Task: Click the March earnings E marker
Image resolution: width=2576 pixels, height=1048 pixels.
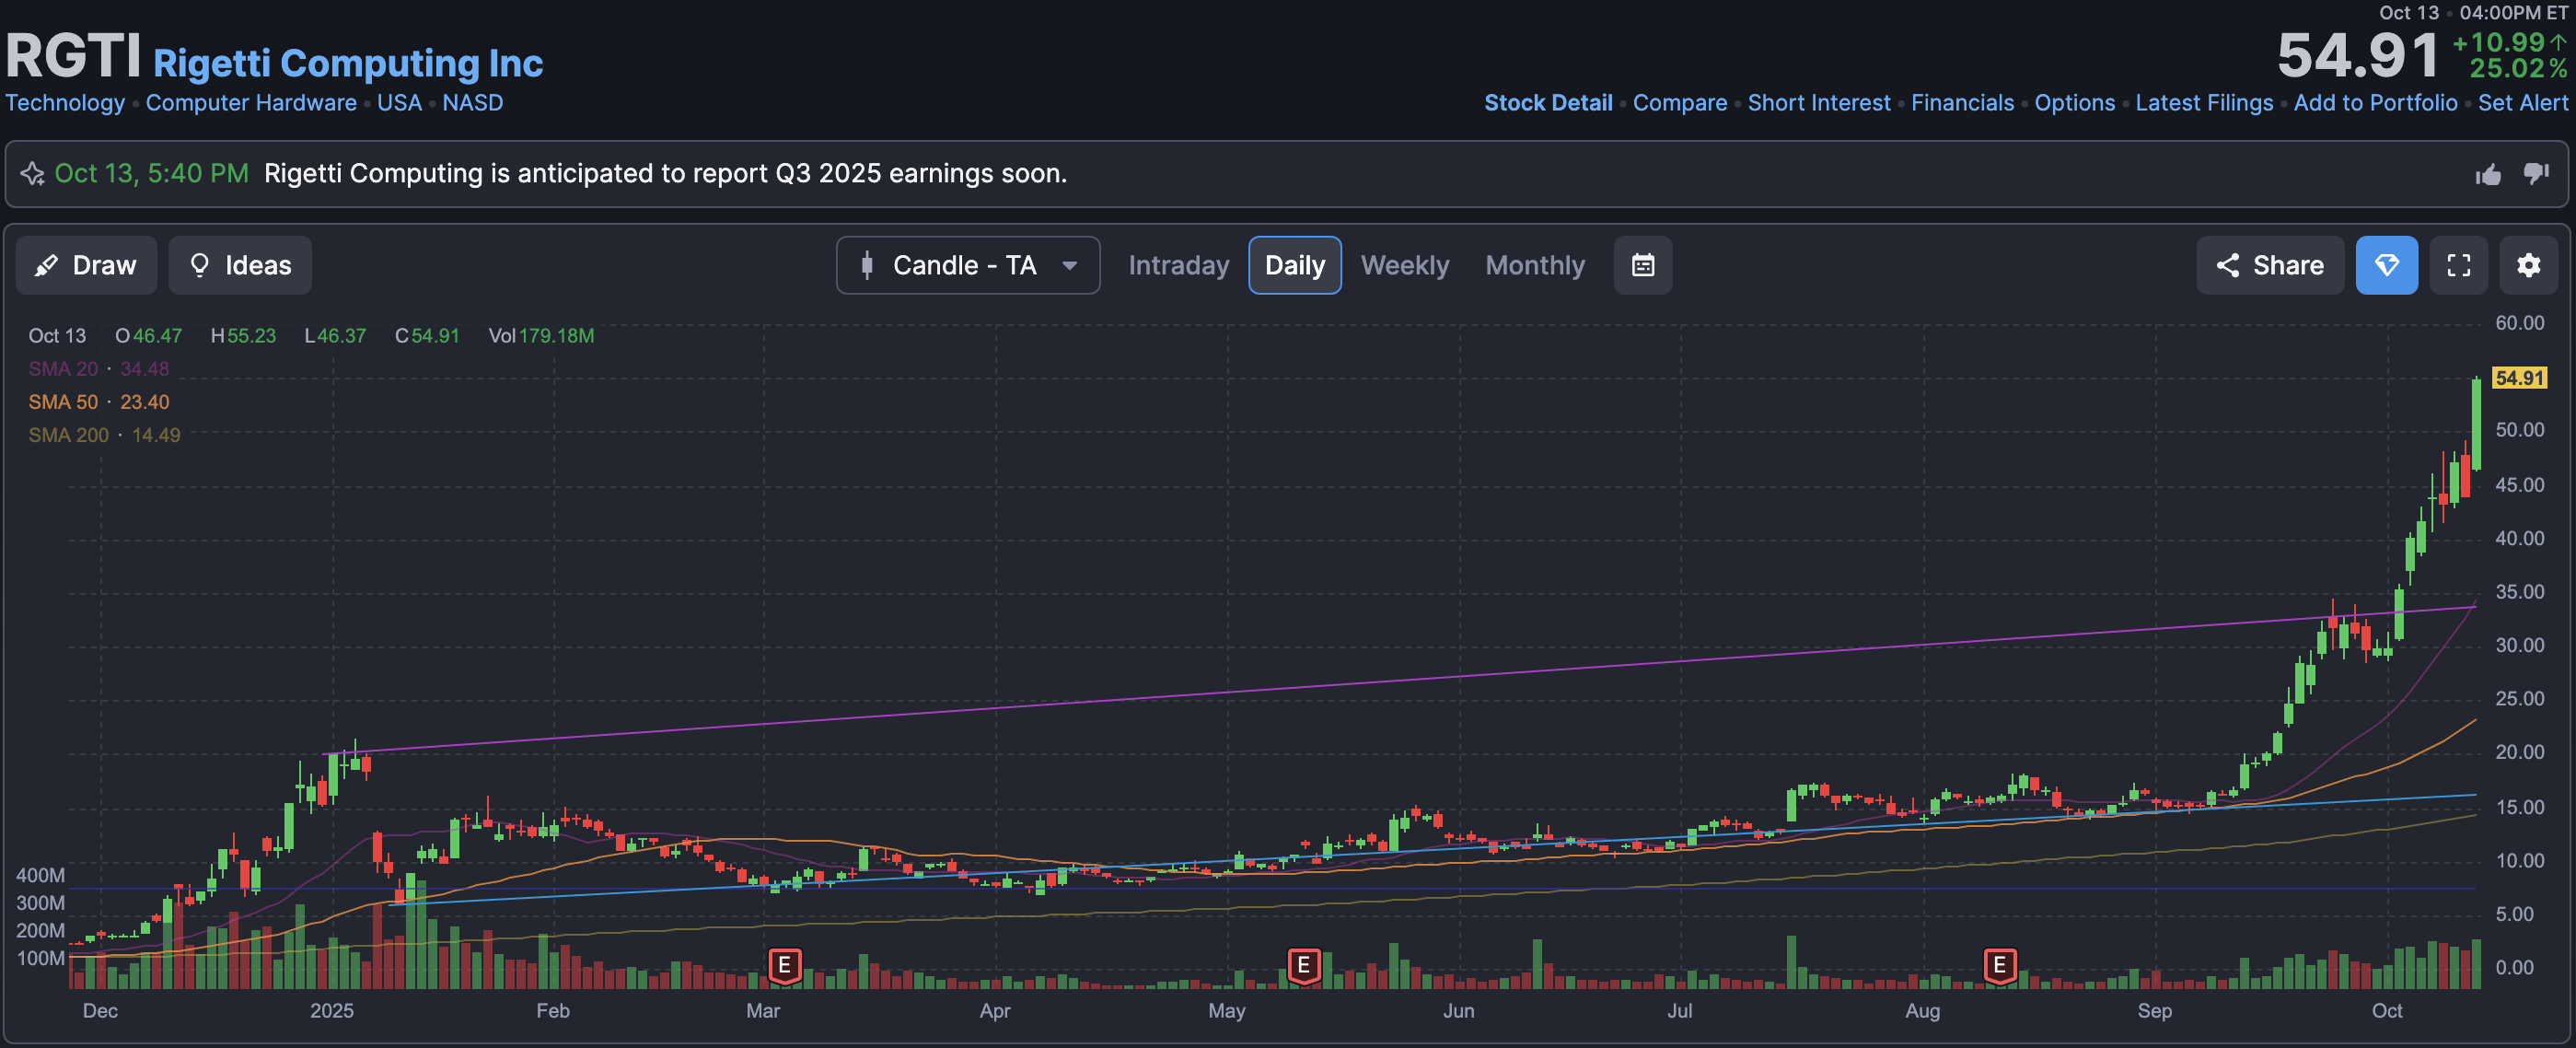Action: point(784,965)
